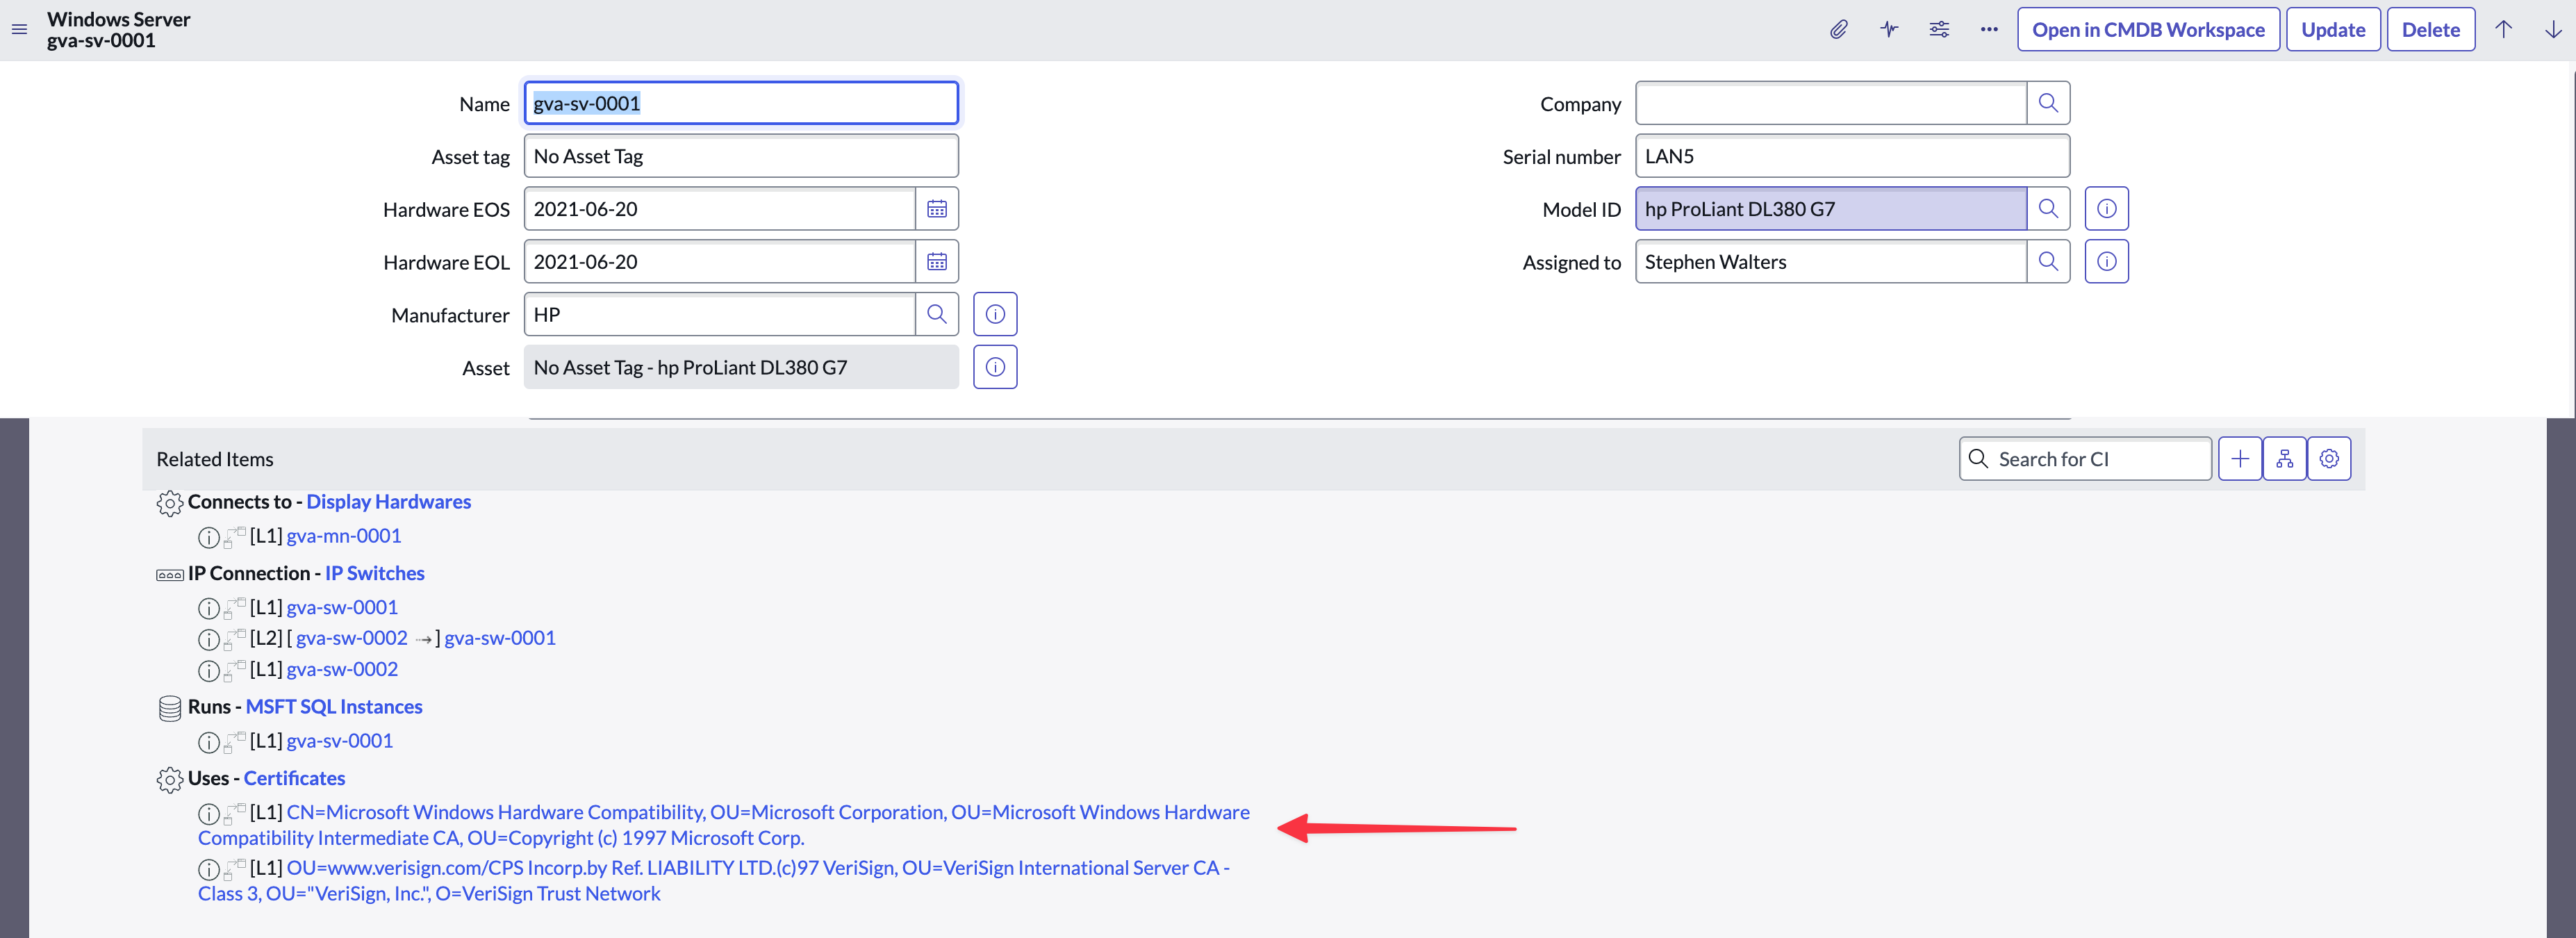Open the gva-mn-0001 display hardware link
This screenshot has width=2576, height=938.
click(x=343, y=536)
